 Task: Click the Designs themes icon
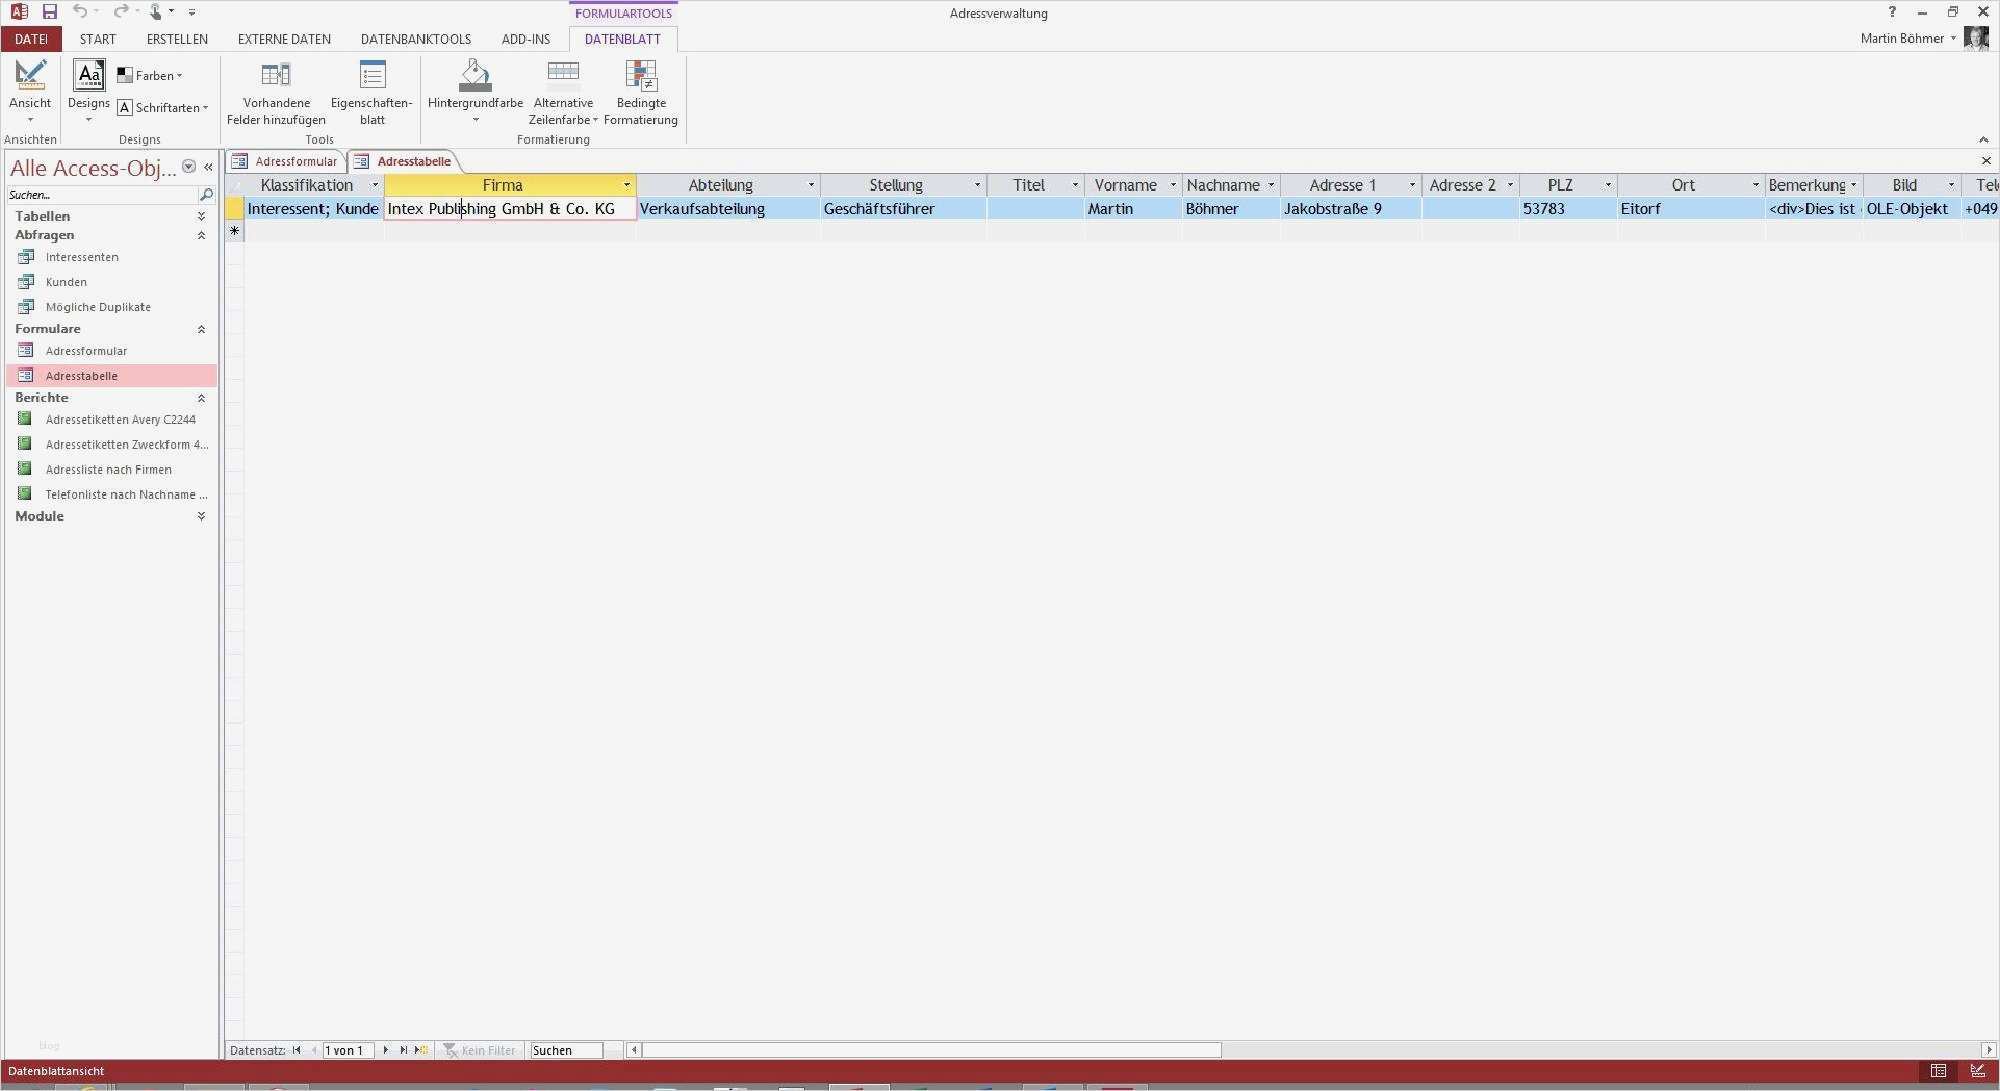[x=89, y=75]
